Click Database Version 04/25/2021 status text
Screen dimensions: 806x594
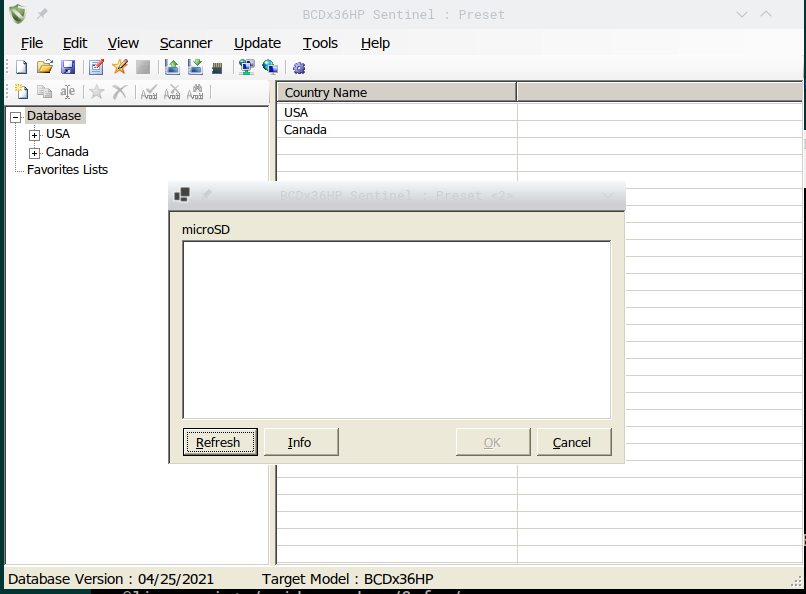(x=111, y=579)
